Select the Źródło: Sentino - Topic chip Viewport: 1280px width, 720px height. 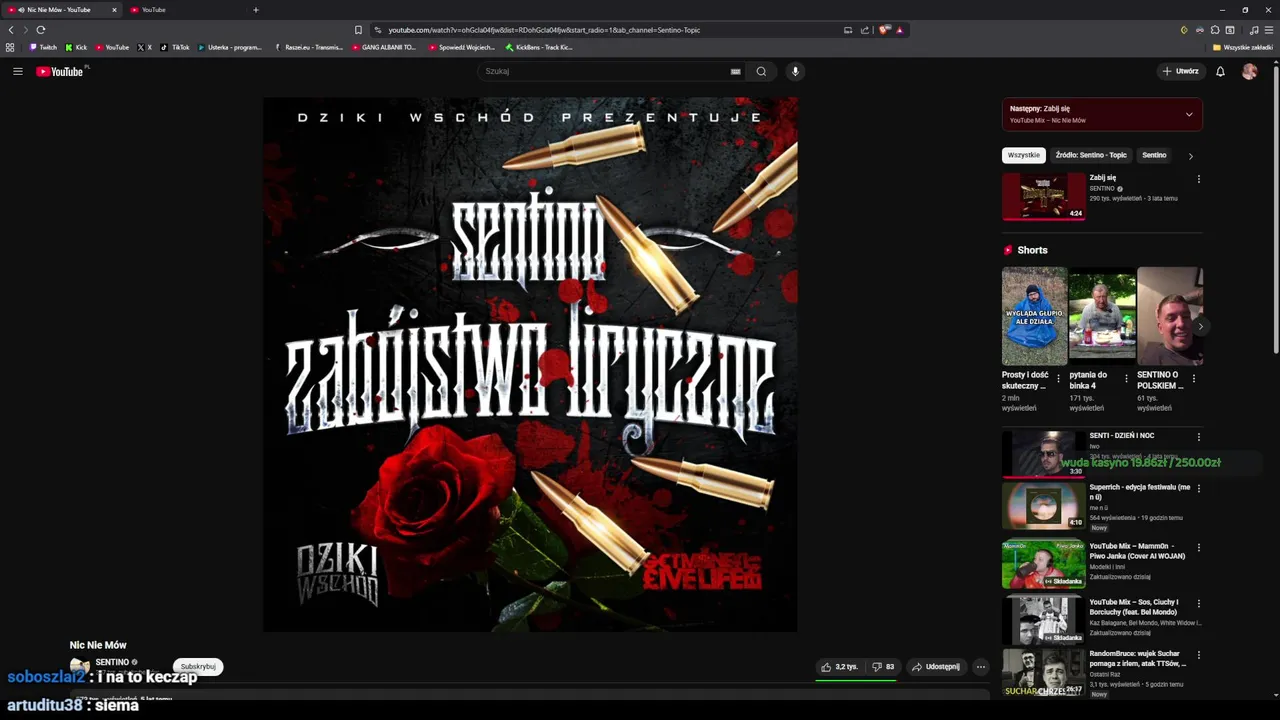coord(1091,155)
